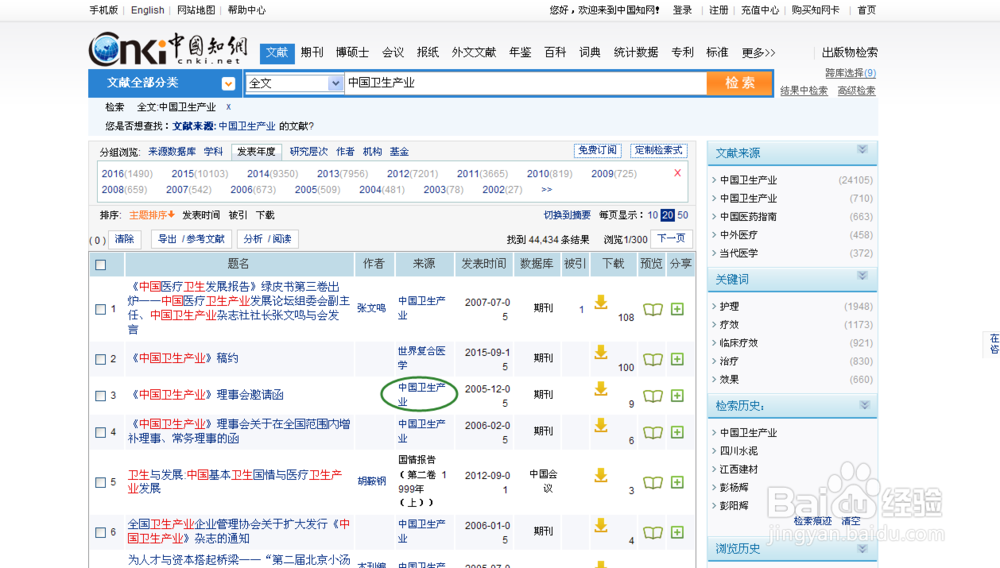
Task: Collapse the 检索历史 side panel
Action: click(865, 405)
